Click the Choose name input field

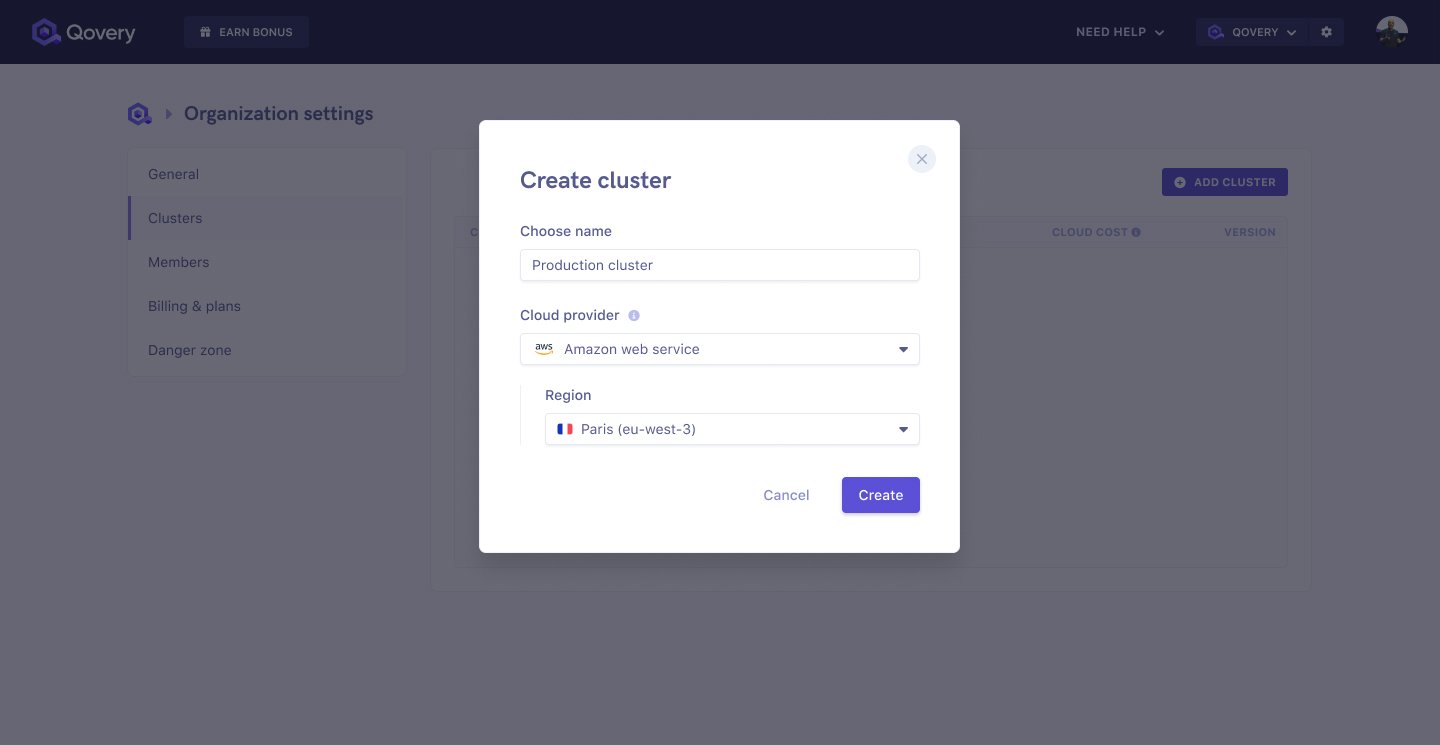720,265
